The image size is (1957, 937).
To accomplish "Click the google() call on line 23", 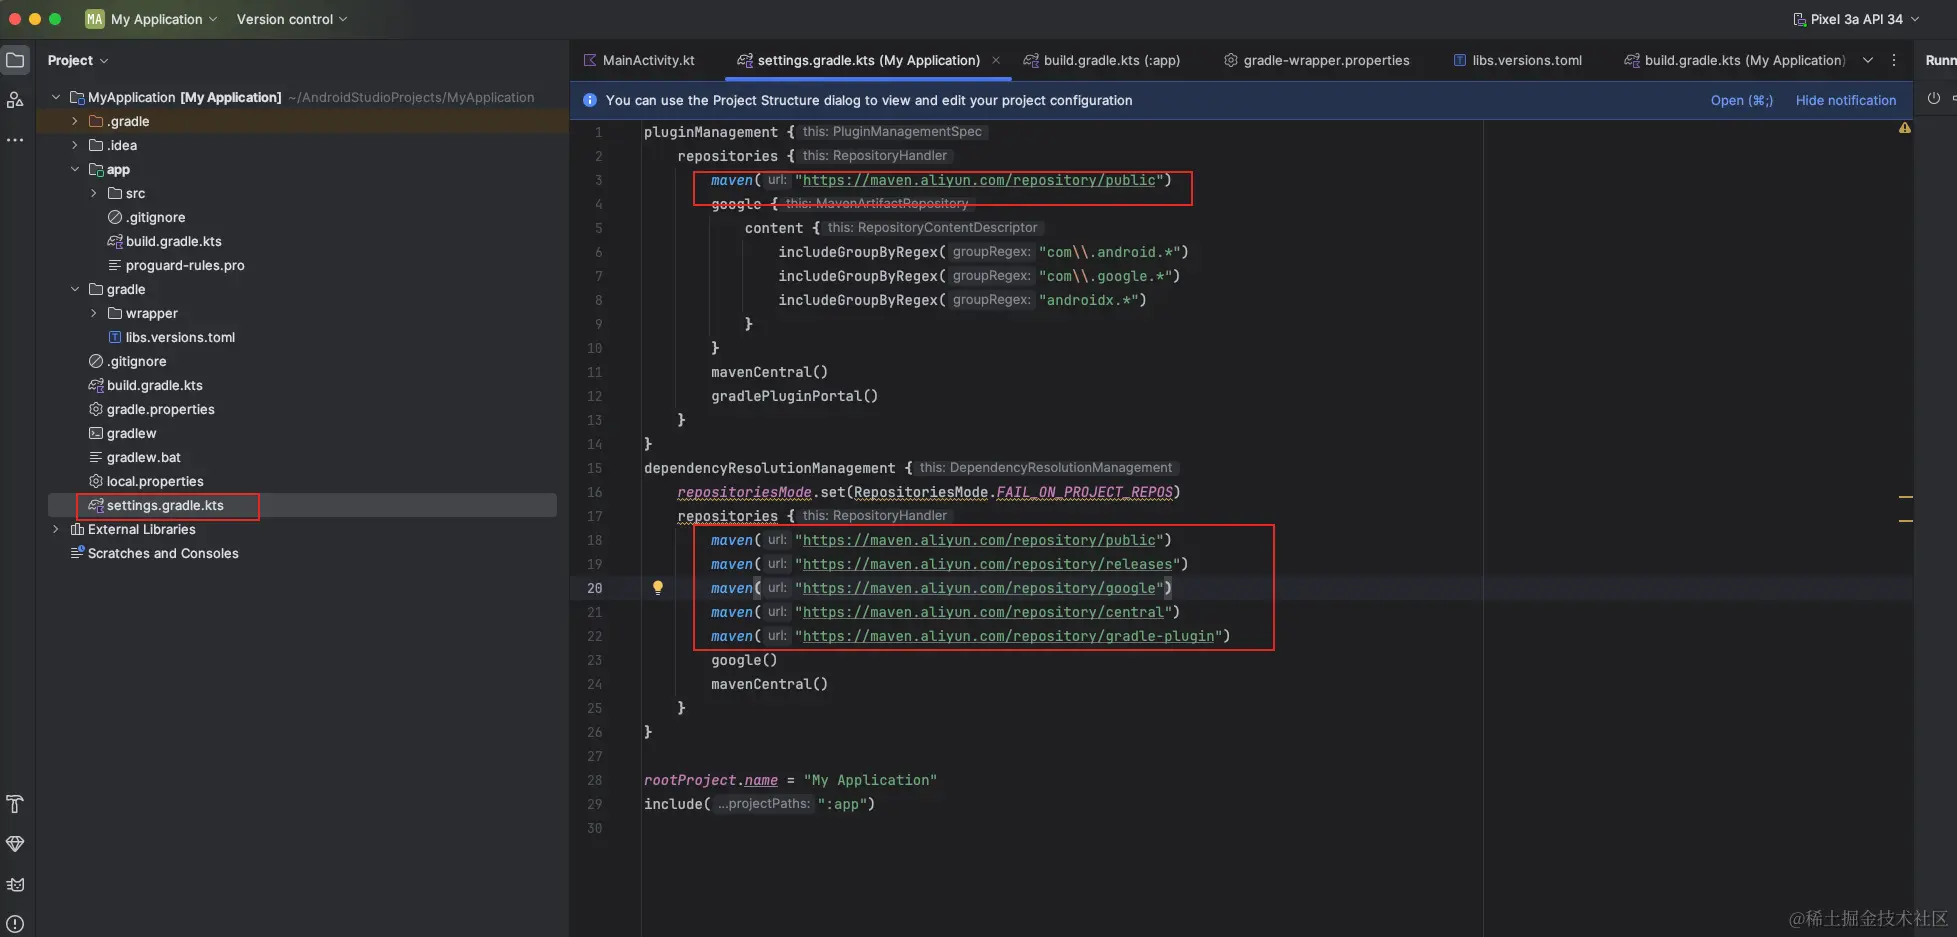I will [744, 660].
